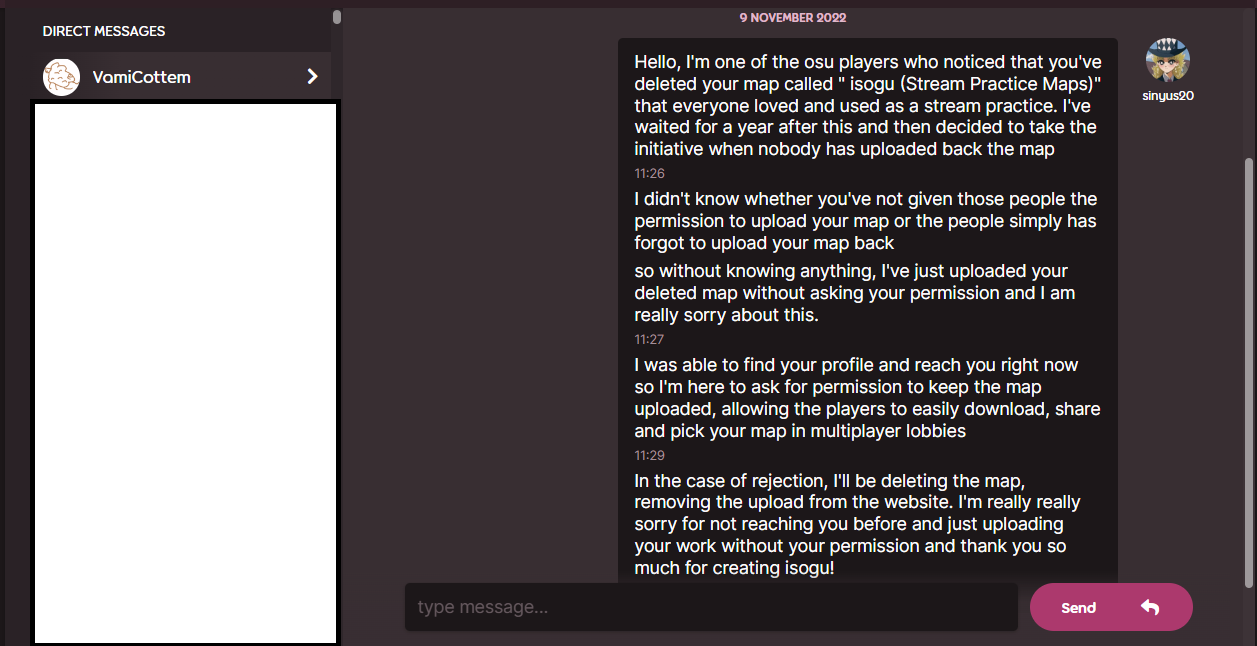Open the sinyus20 username link

[1168, 96]
